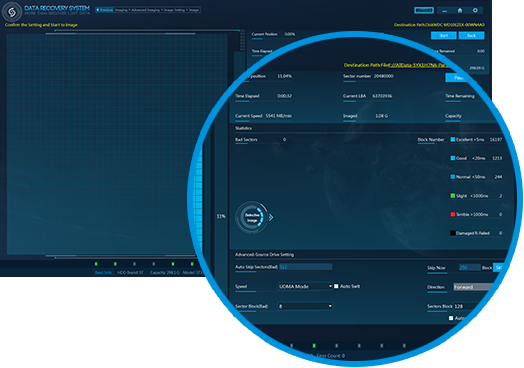
Task: Tick the Auto checkbox under Sectors Block
Action: coord(451,318)
